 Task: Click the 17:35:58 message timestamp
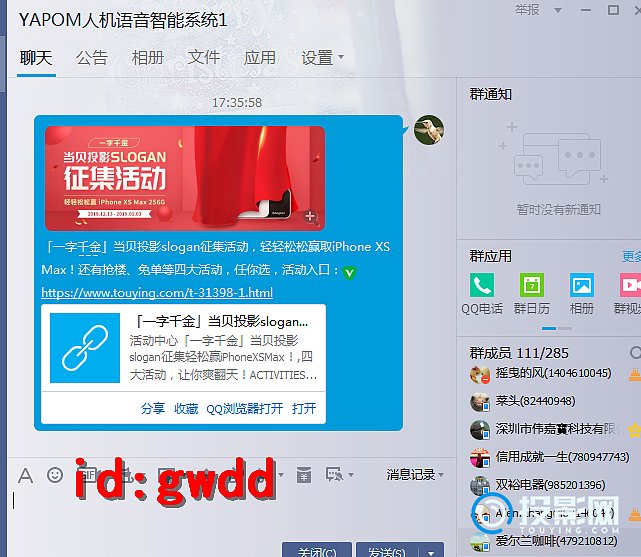[x=237, y=102]
